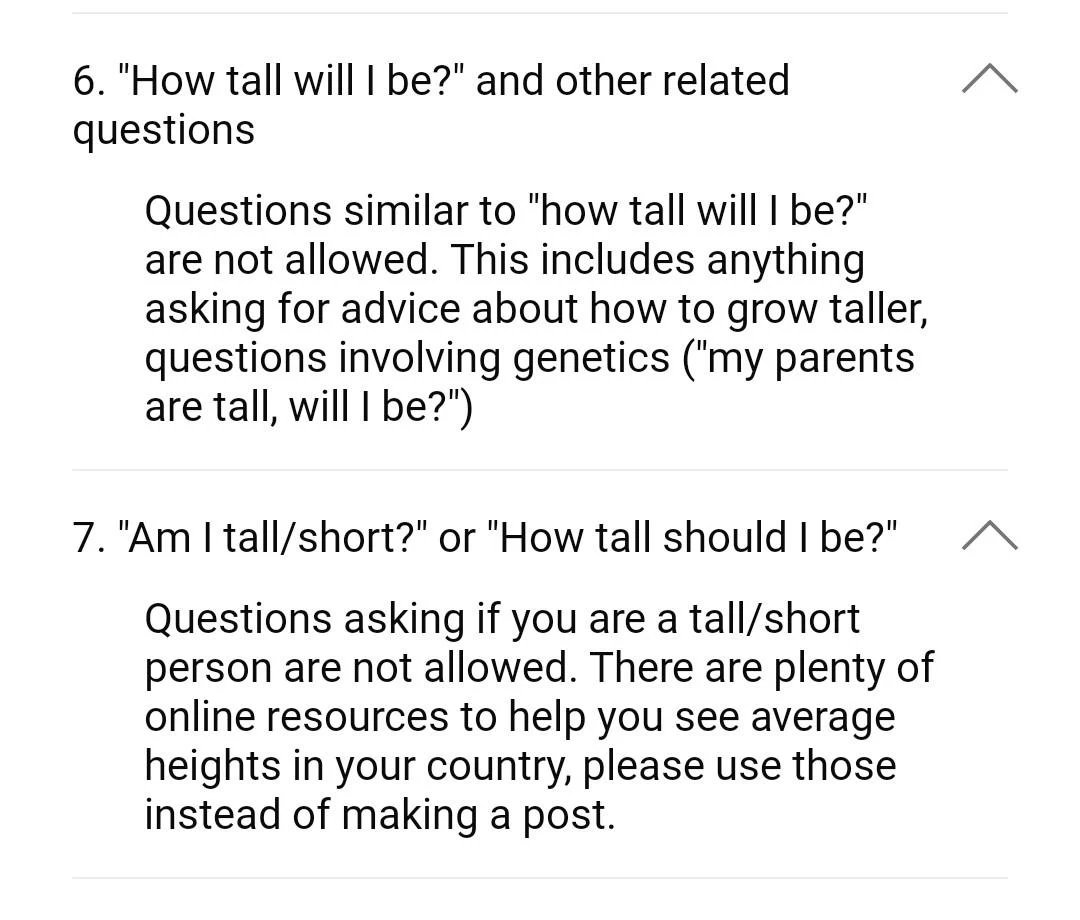Screen dimensions: 1080x920
Task: Select the rule 7 "Am I tall/short?" heading
Action: [x=272, y=538]
